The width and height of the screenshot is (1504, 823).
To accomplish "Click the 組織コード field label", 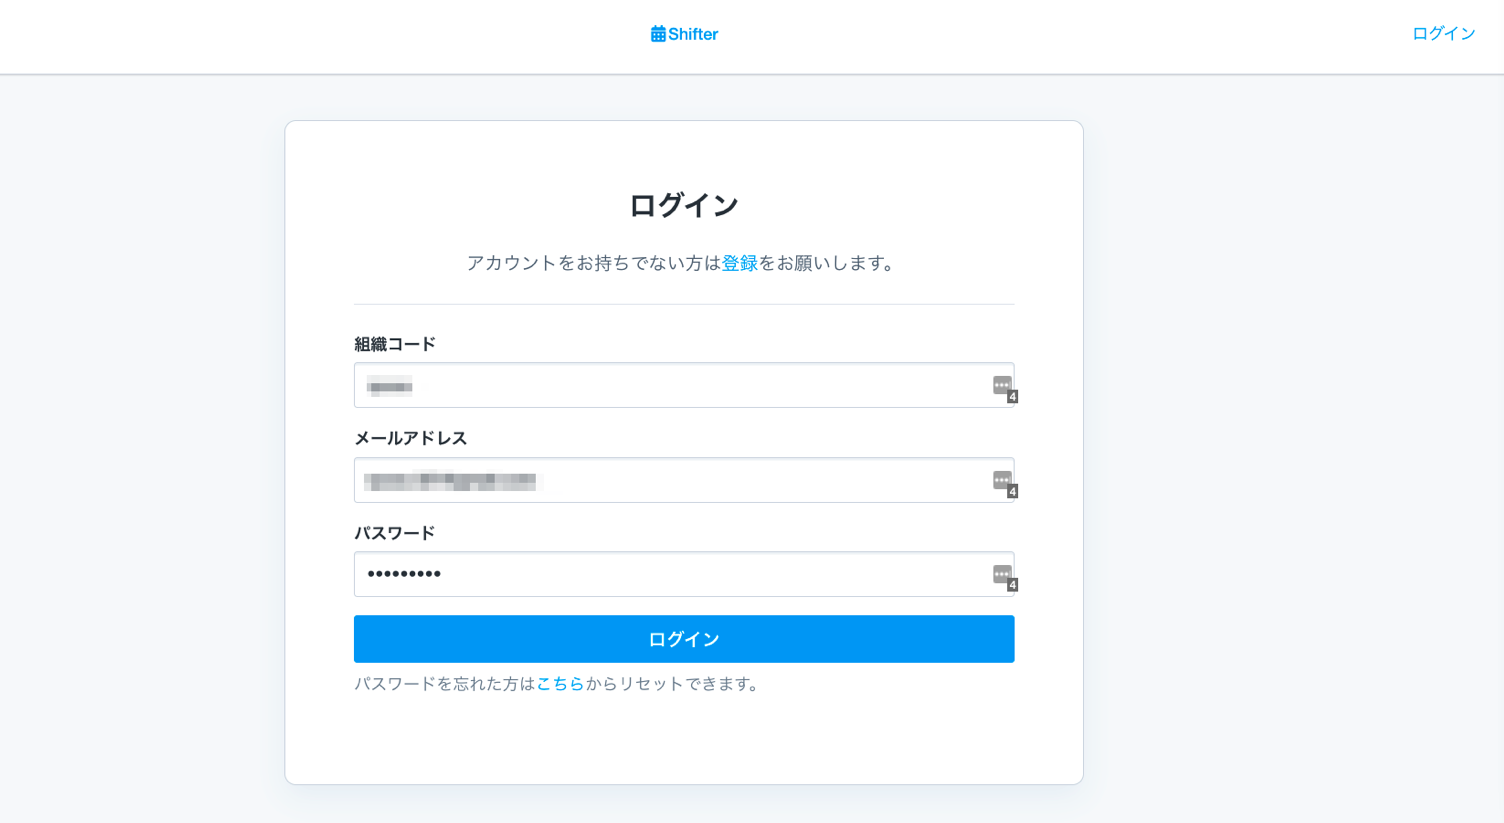I will (394, 343).
